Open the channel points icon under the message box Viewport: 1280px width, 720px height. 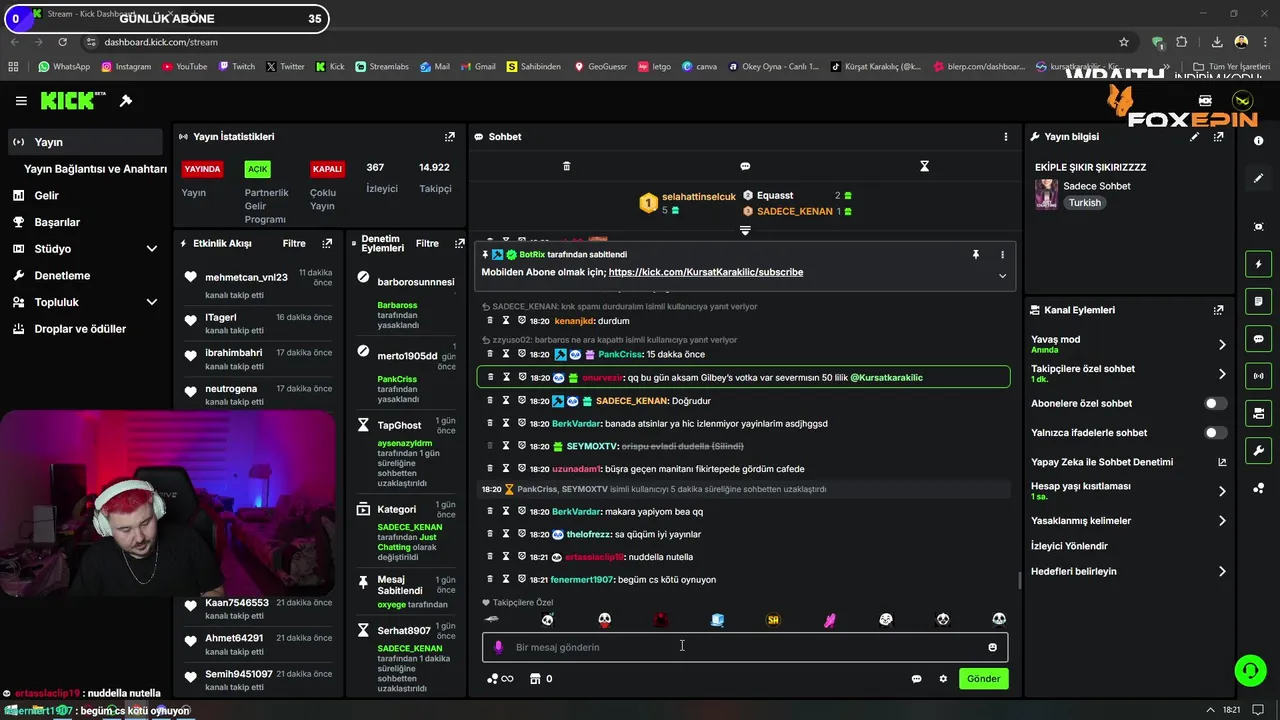[499, 679]
